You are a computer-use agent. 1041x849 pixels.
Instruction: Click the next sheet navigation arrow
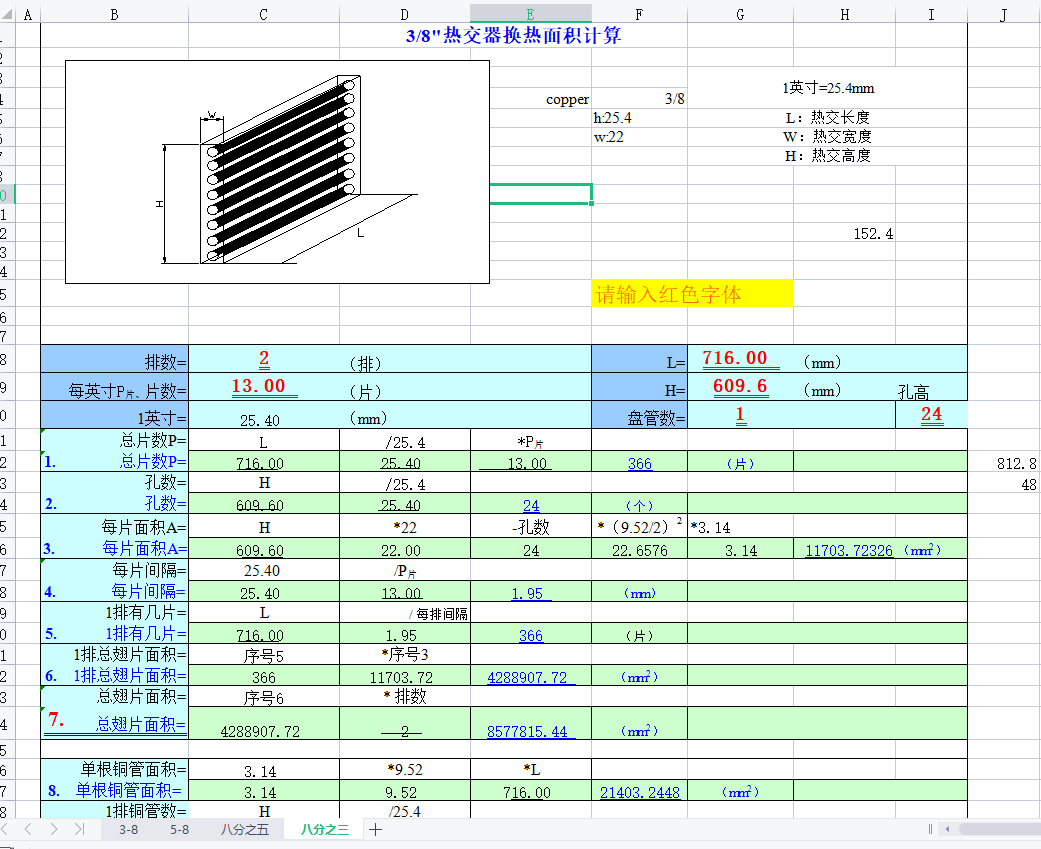[54, 829]
